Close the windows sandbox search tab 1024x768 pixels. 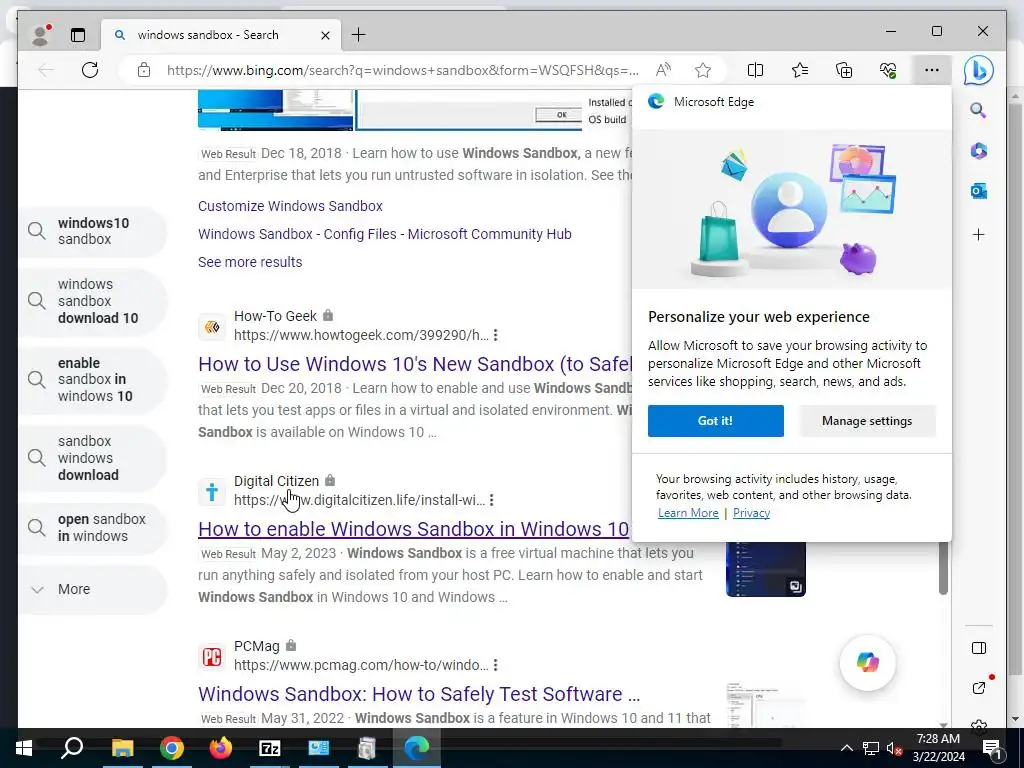pos(325,35)
